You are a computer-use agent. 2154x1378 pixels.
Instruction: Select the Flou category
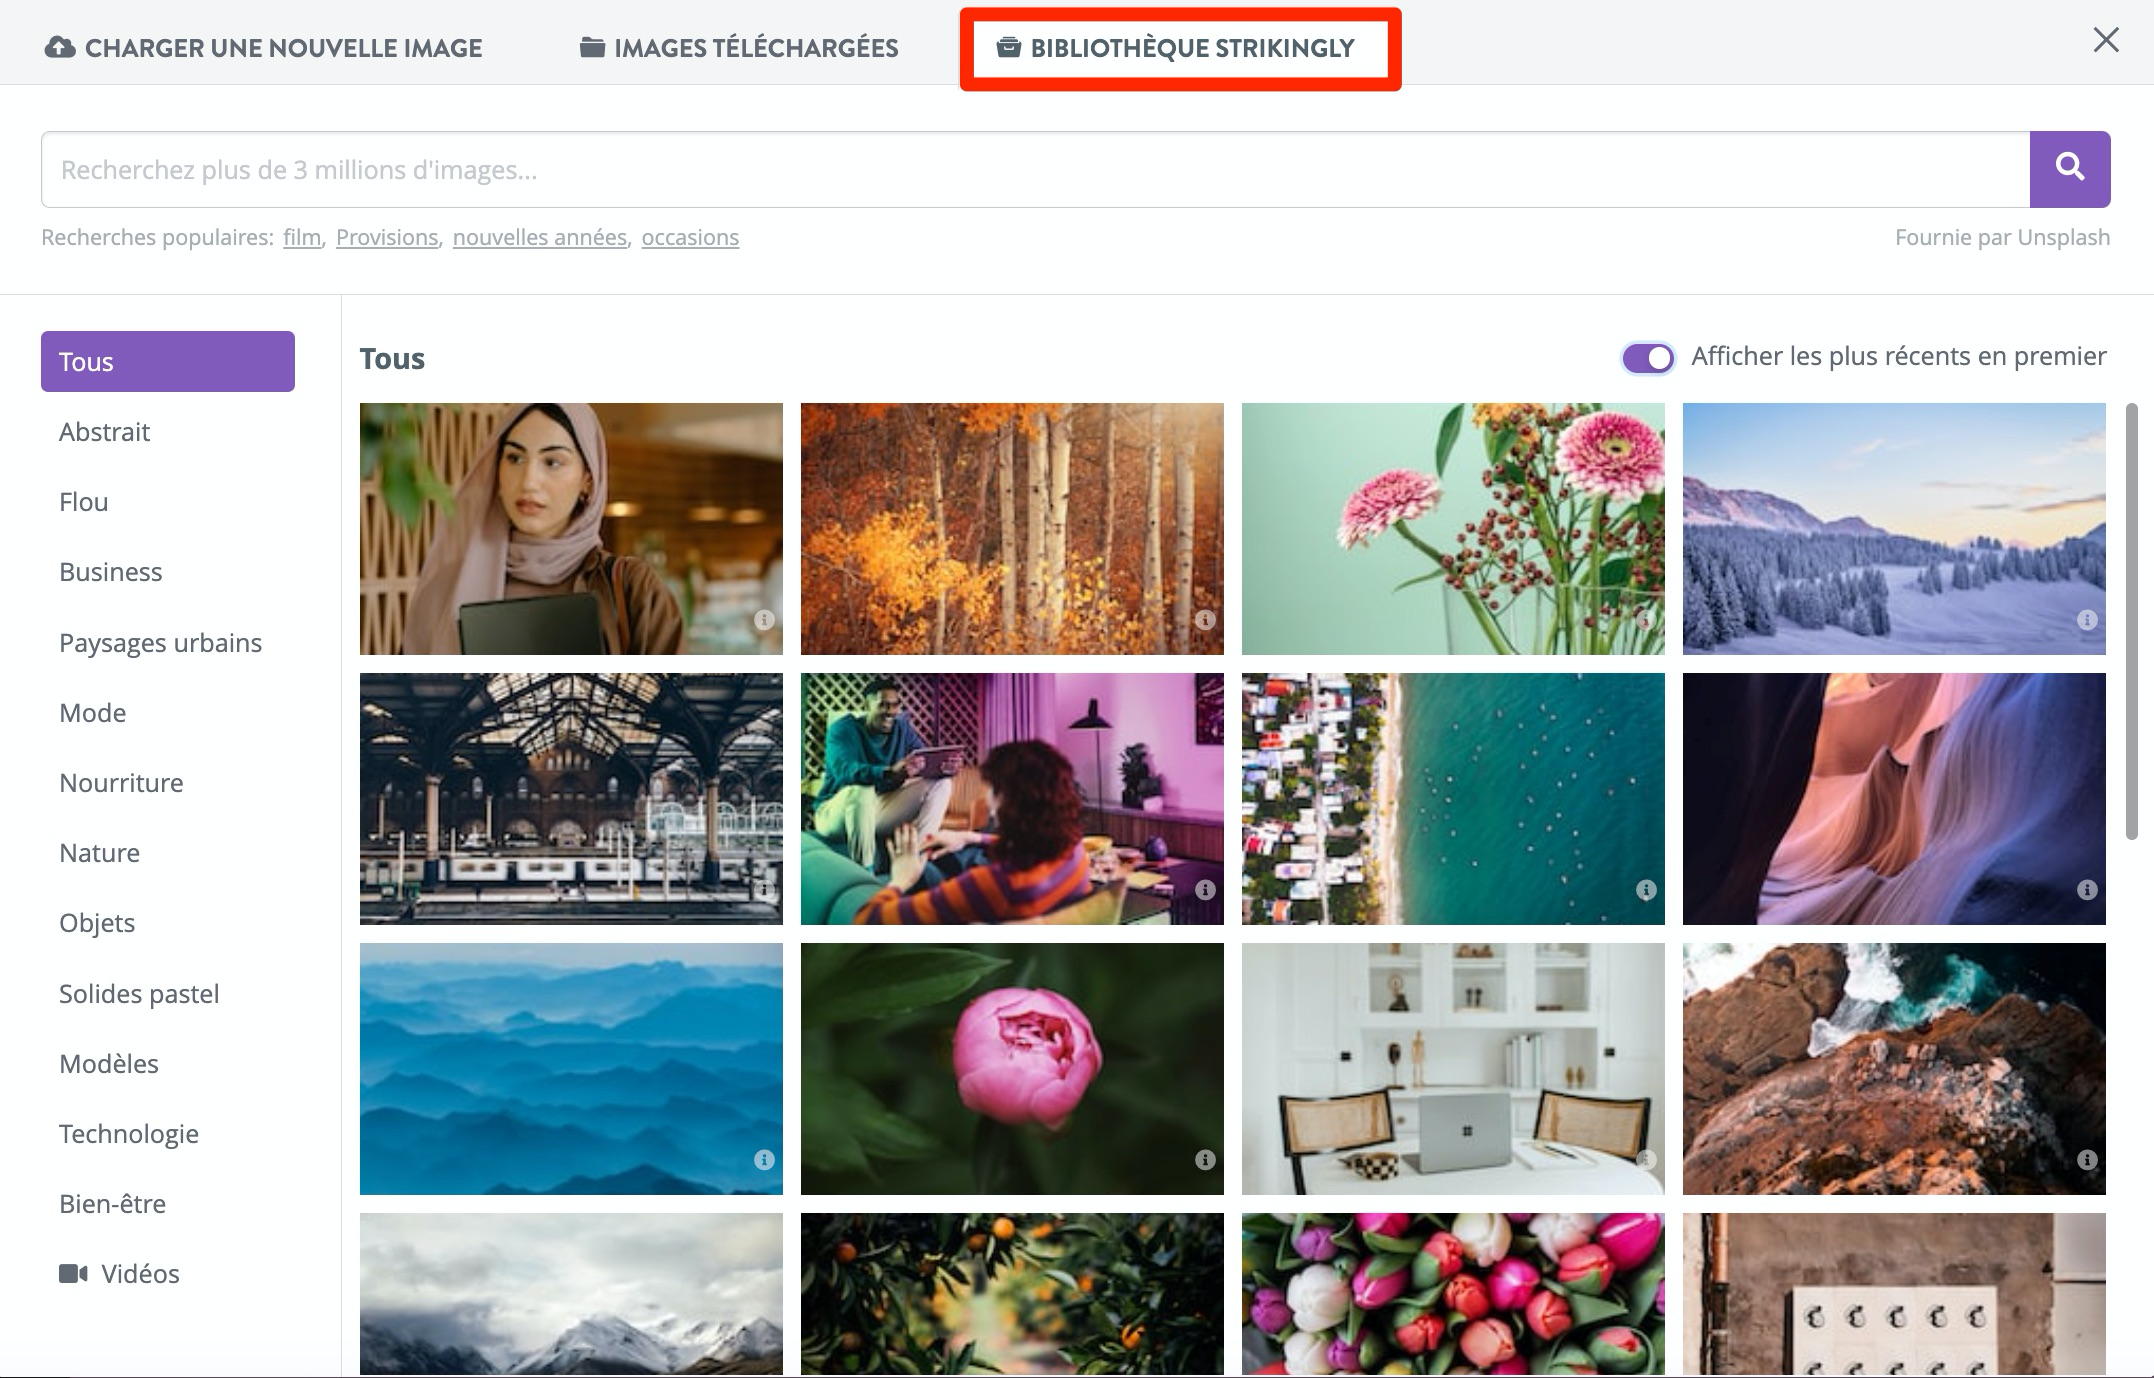[84, 502]
